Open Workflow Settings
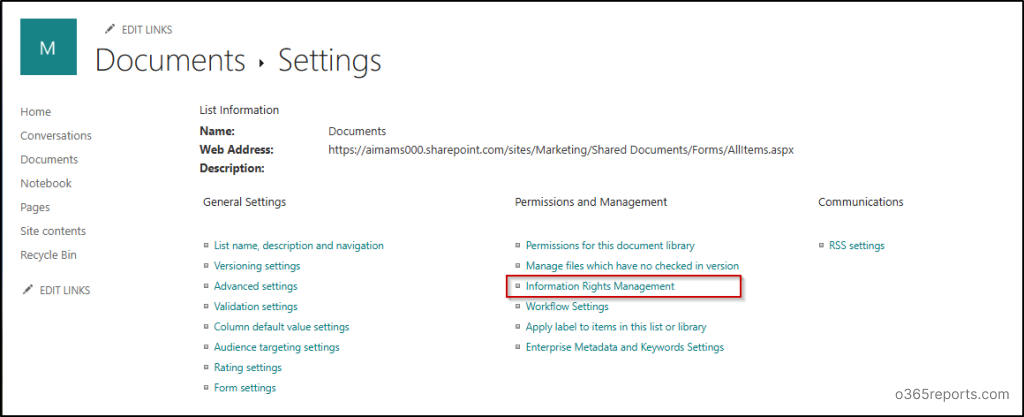The image size is (1024, 417). (567, 307)
